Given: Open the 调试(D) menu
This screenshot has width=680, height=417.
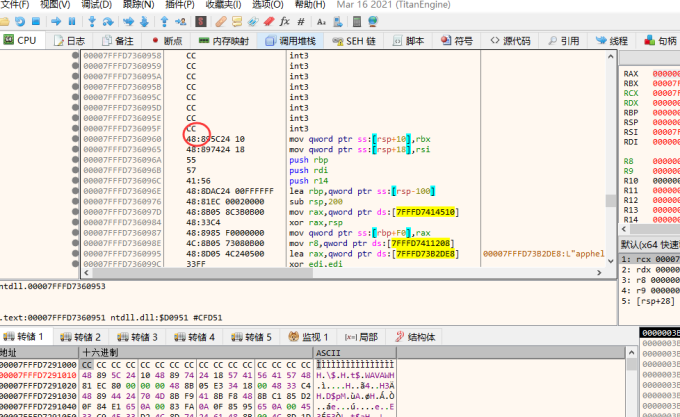Looking at the screenshot, I should pyautogui.click(x=96, y=5).
